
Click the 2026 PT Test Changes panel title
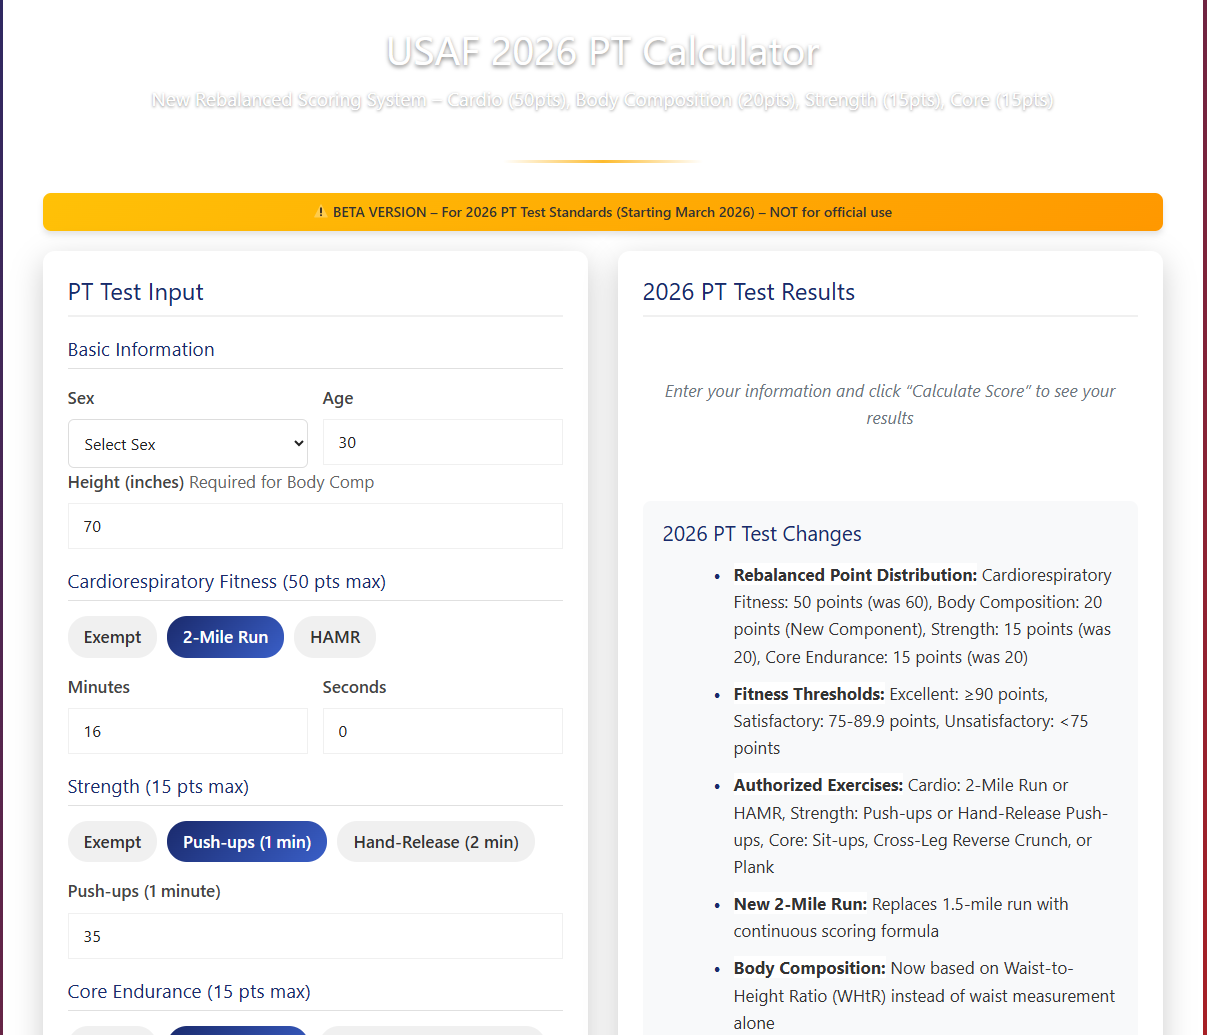(x=762, y=534)
